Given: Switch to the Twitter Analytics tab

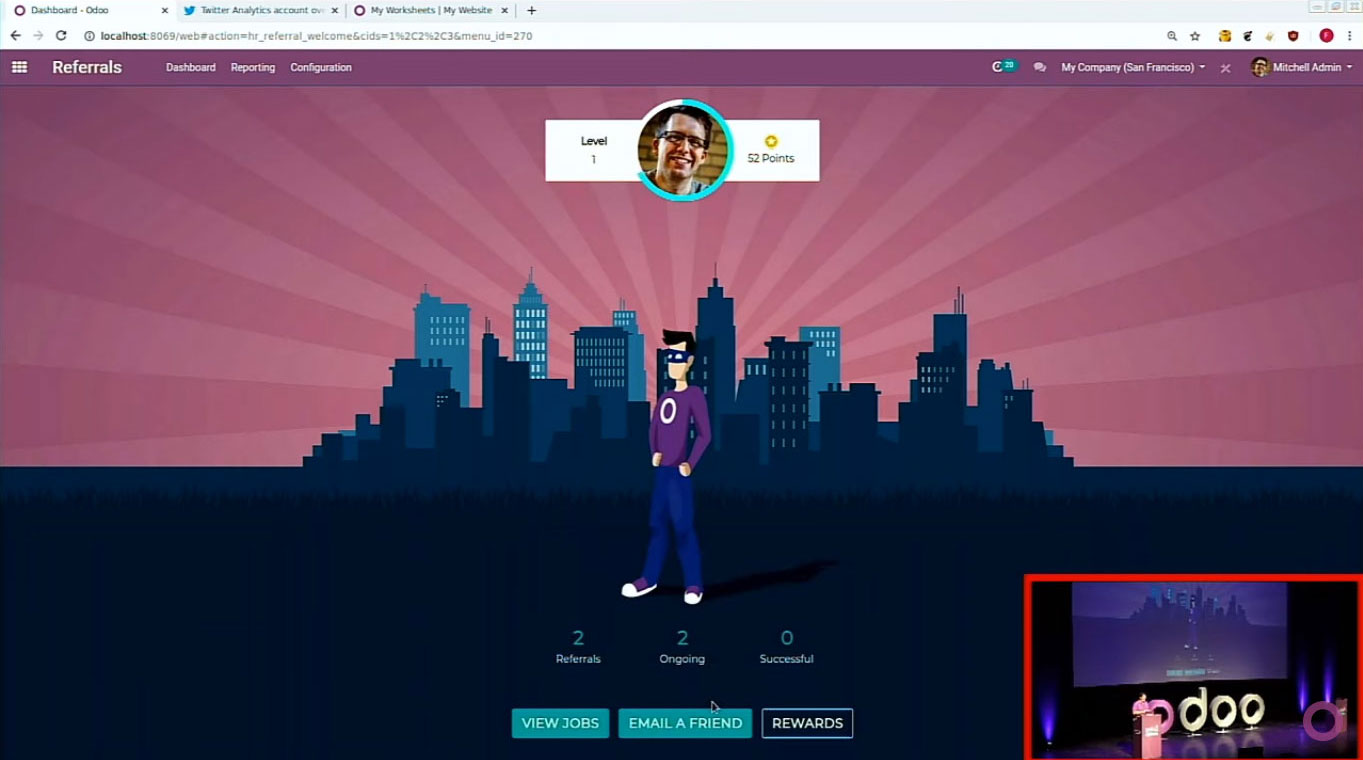Looking at the screenshot, I should click(x=261, y=10).
